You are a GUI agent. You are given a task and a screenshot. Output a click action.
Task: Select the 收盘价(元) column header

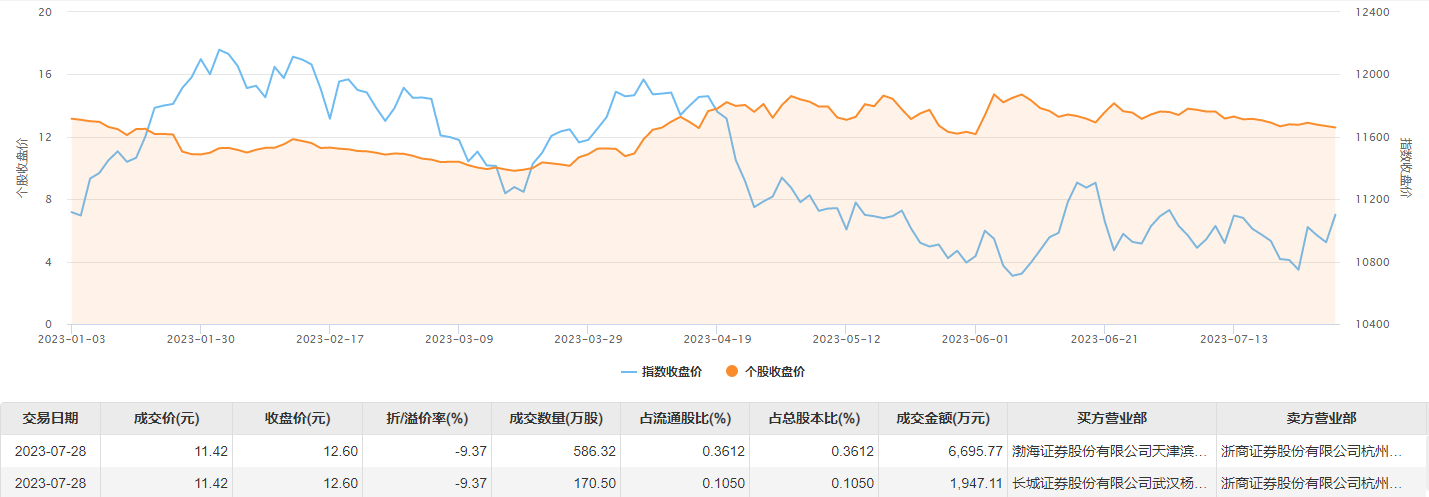pyautogui.click(x=297, y=419)
